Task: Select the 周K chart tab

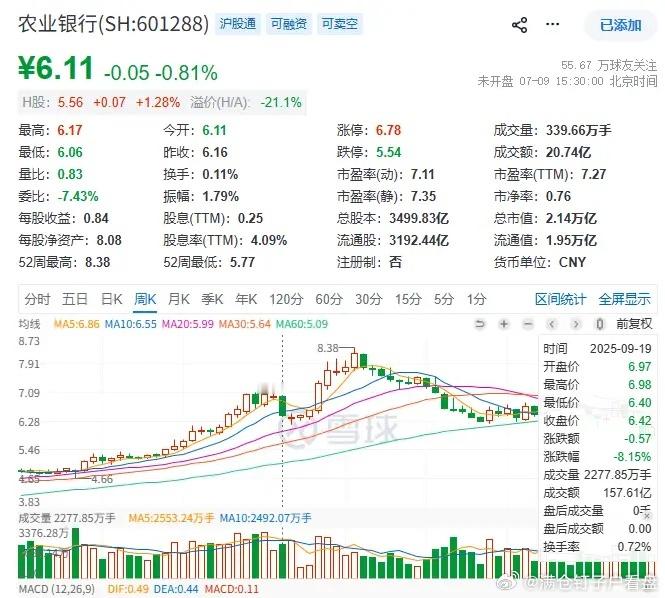Action: (x=145, y=299)
